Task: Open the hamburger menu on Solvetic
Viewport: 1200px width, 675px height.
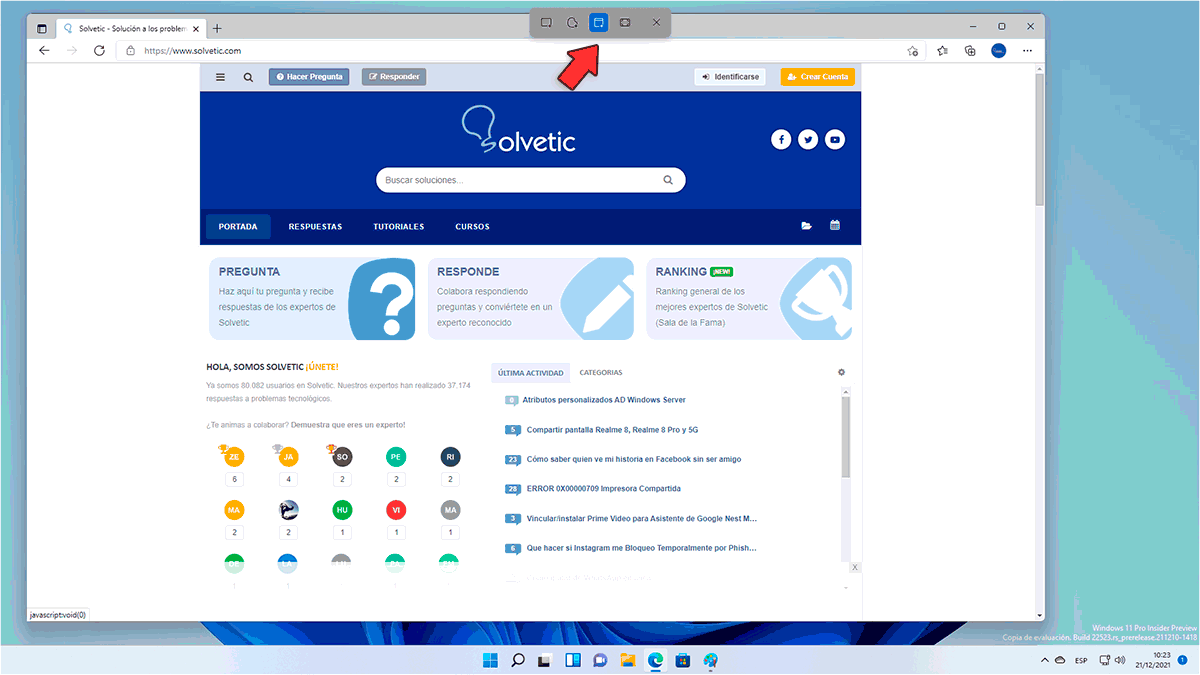Action: click(221, 76)
